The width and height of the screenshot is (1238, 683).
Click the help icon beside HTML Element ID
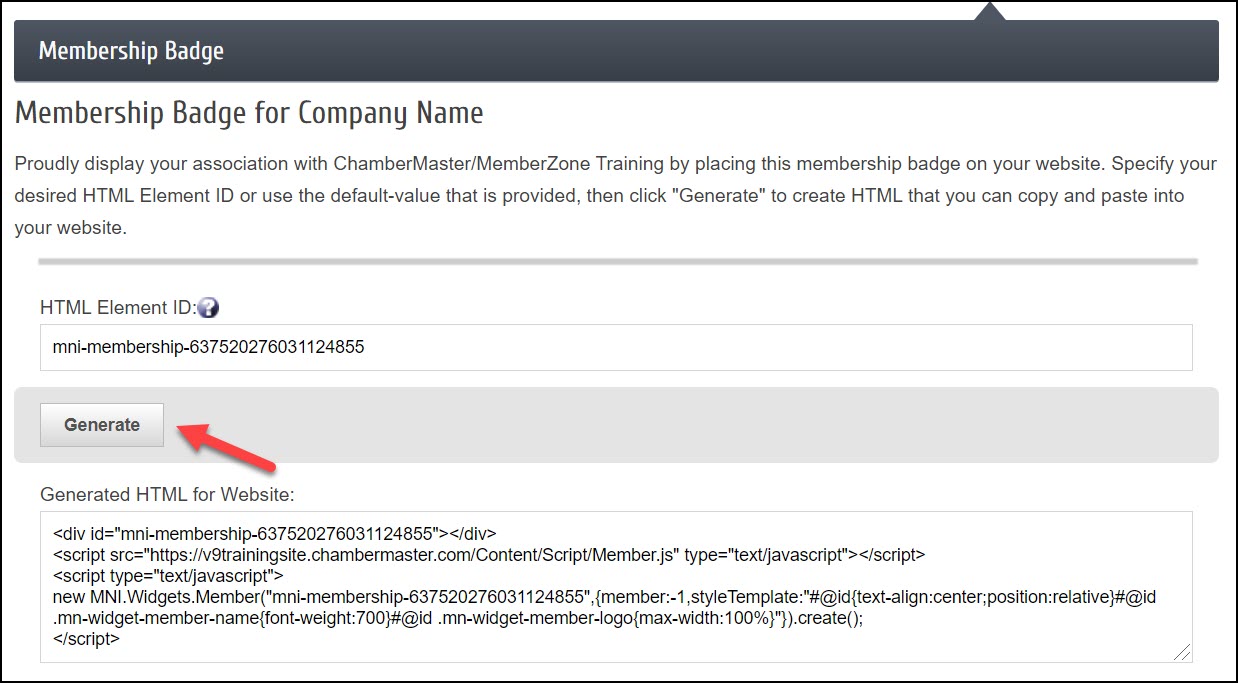pyautogui.click(x=208, y=308)
